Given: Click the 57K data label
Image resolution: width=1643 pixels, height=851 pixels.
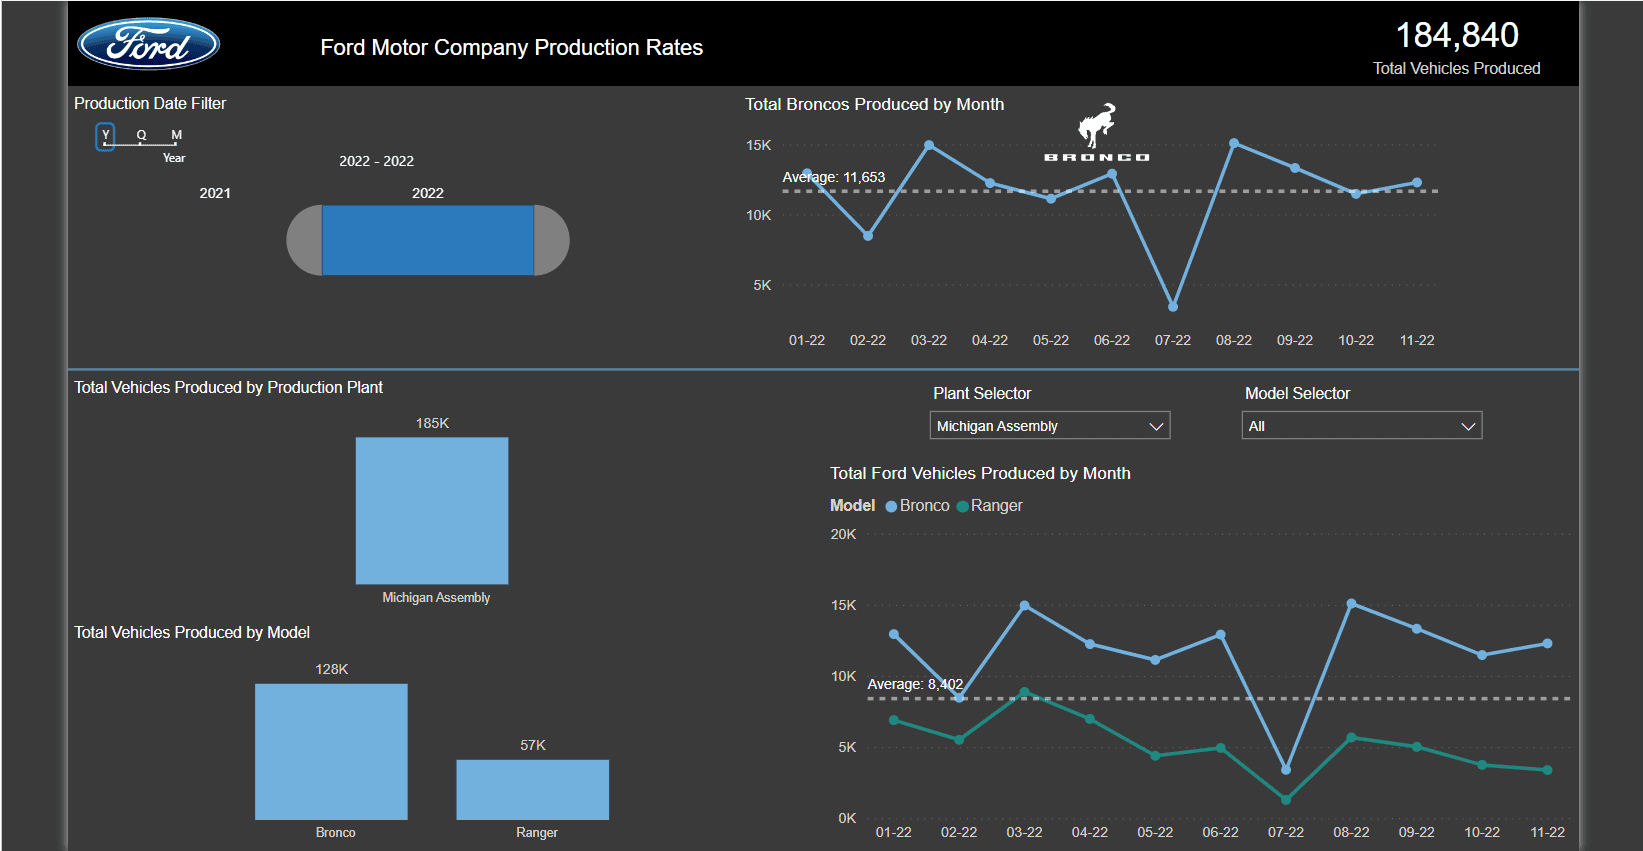Looking at the screenshot, I should click(533, 745).
